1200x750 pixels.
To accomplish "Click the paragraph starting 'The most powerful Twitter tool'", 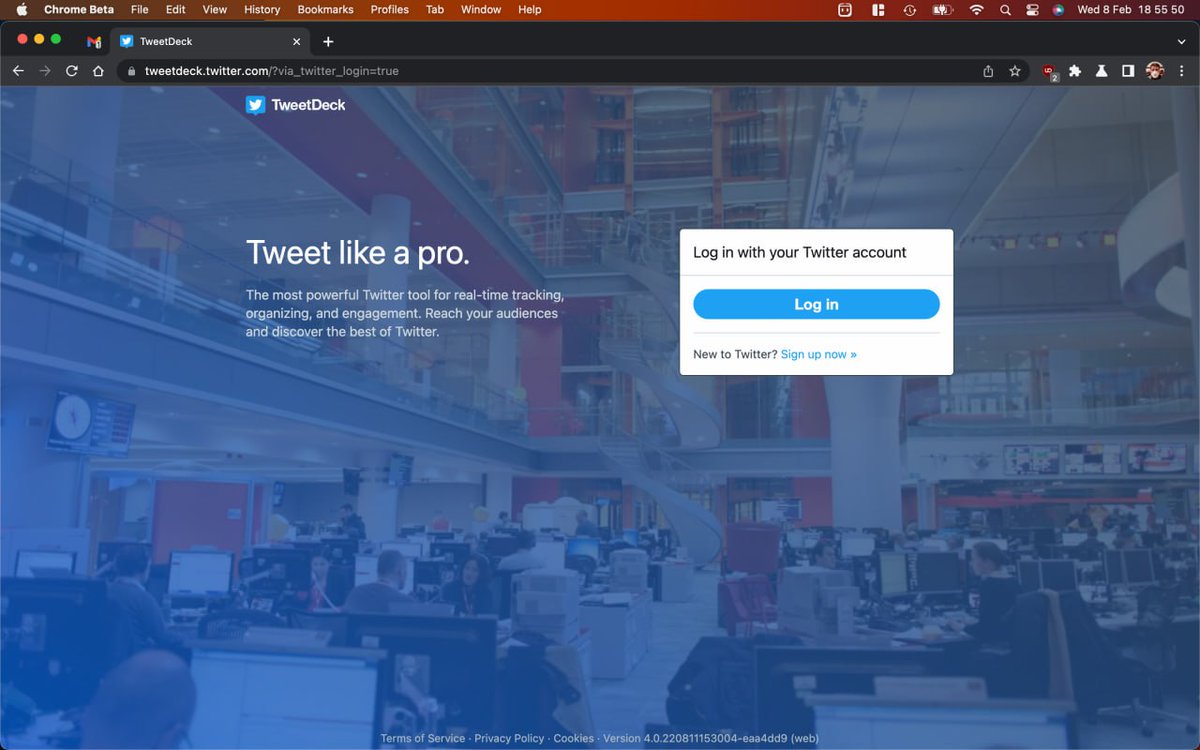I will pyautogui.click(x=405, y=313).
